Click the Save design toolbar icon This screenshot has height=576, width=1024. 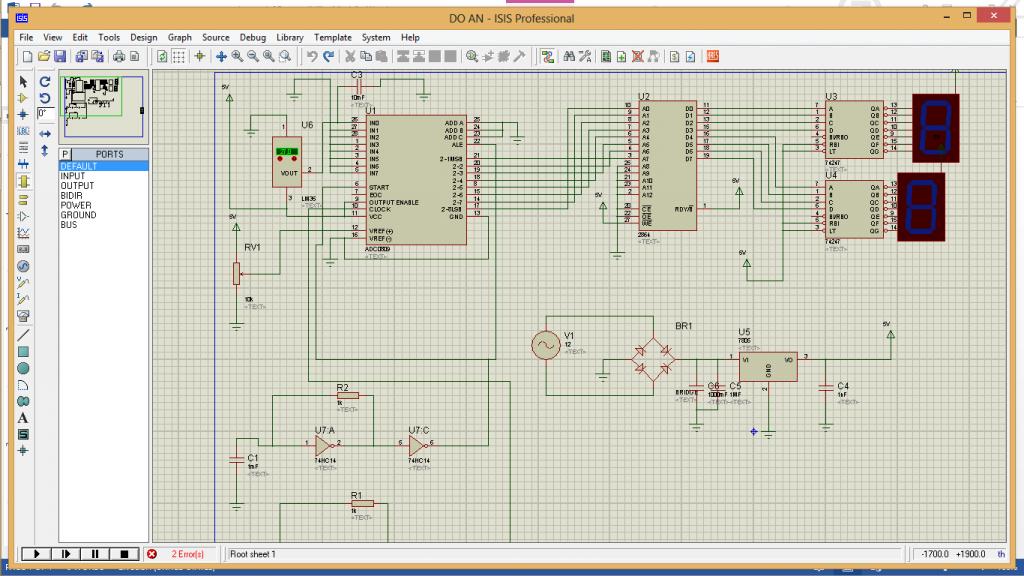point(60,56)
